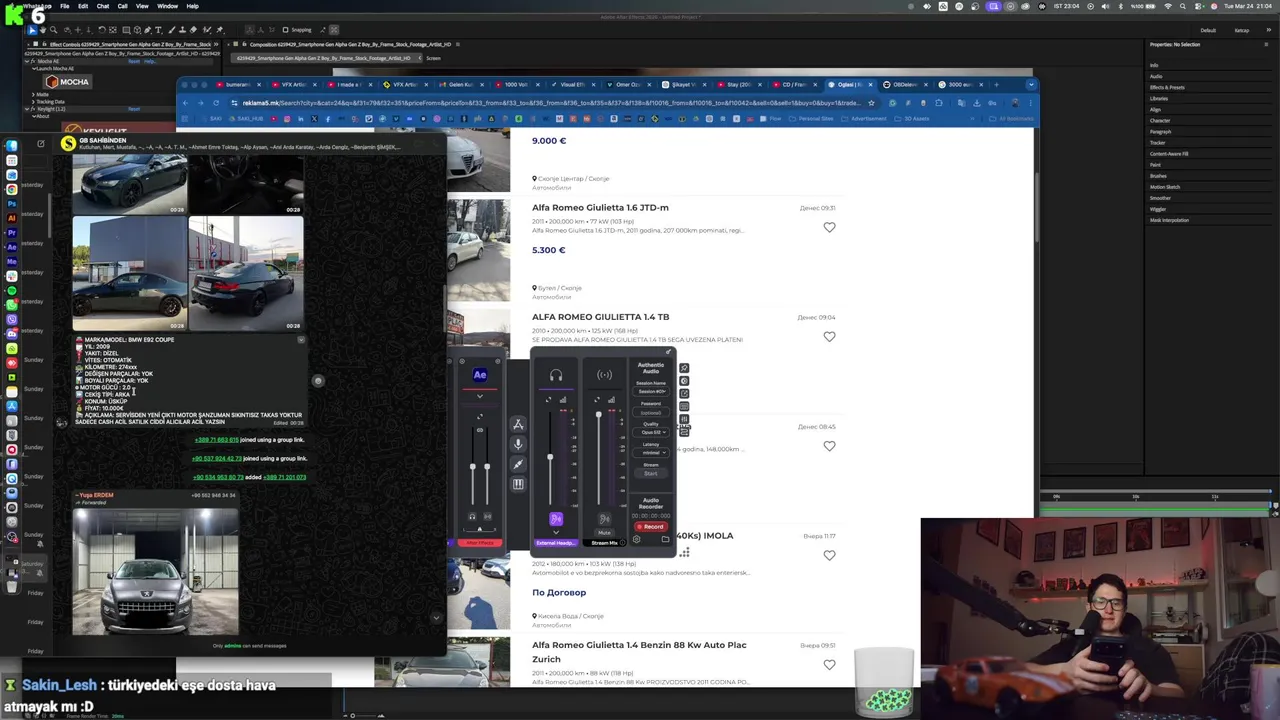
Task: Open the Latency minimal dropdown
Action: [651, 452]
